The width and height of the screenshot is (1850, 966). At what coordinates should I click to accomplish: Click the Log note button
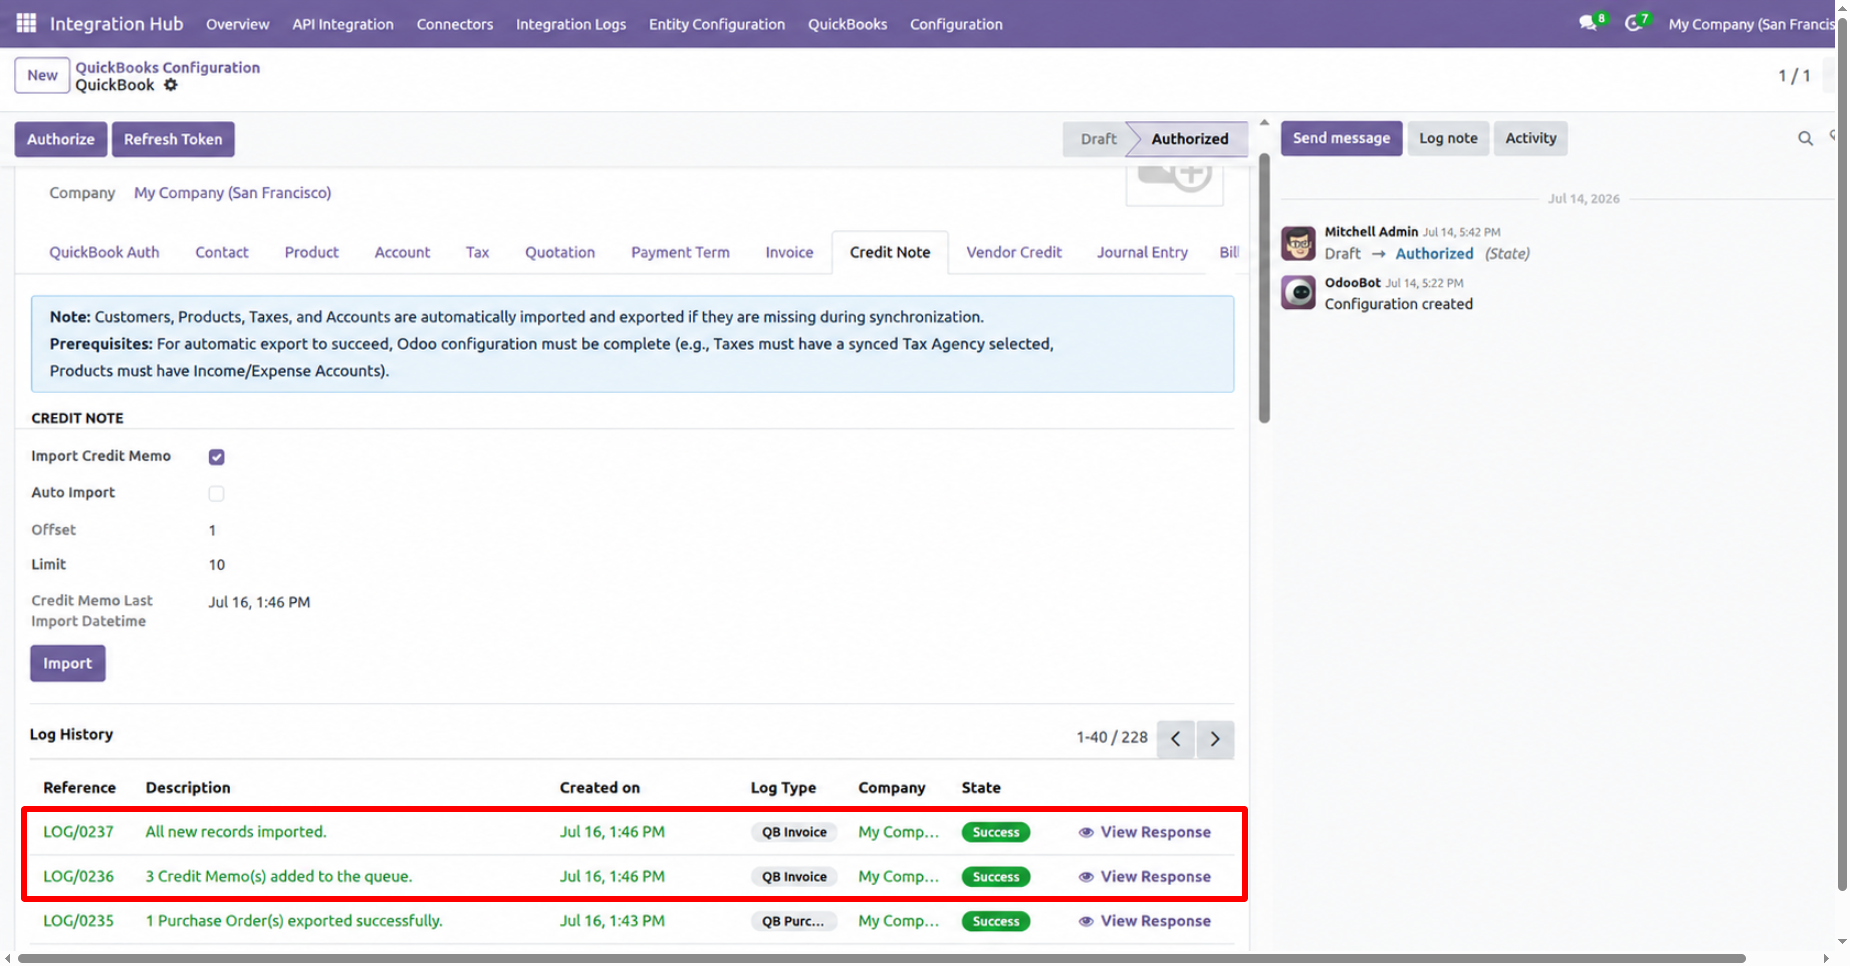pyautogui.click(x=1448, y=138)
